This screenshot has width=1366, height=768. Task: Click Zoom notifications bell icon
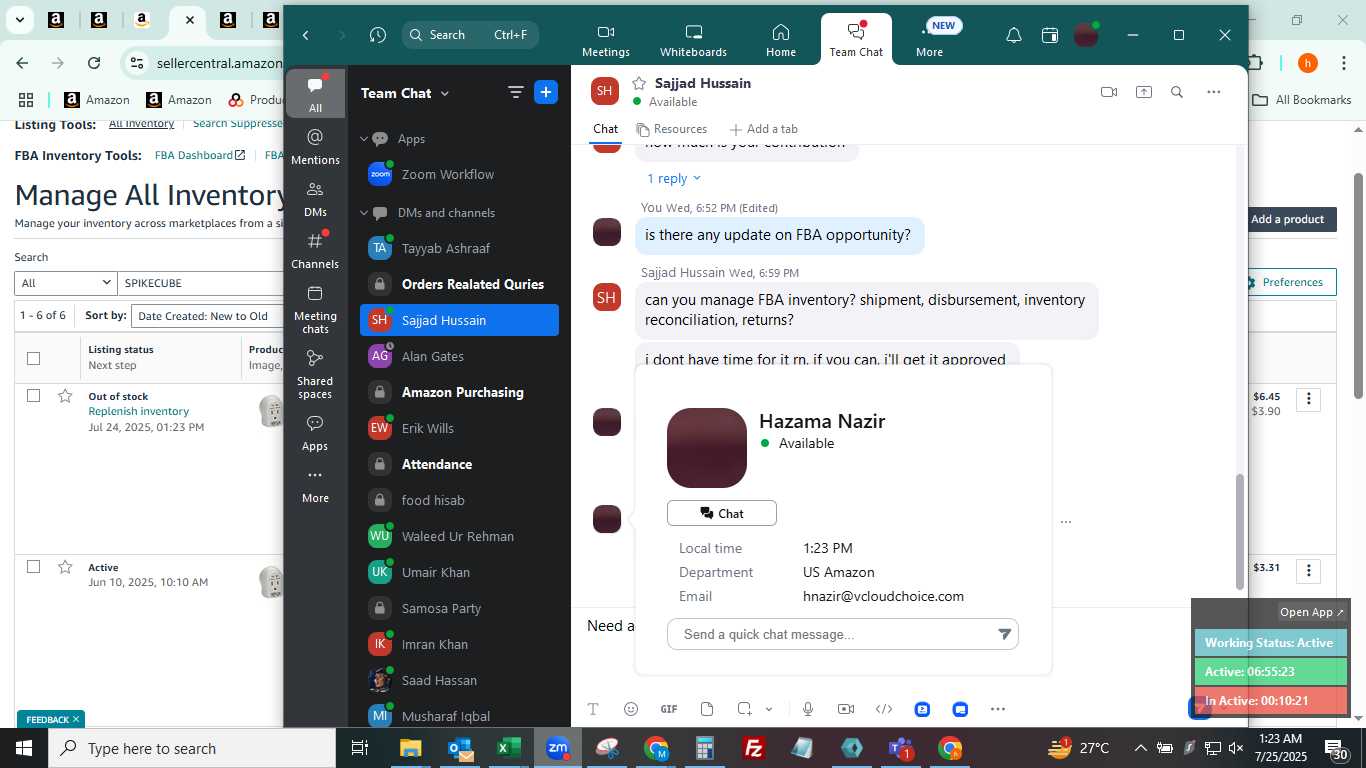pyautogui.click(x=1013, y=35)
